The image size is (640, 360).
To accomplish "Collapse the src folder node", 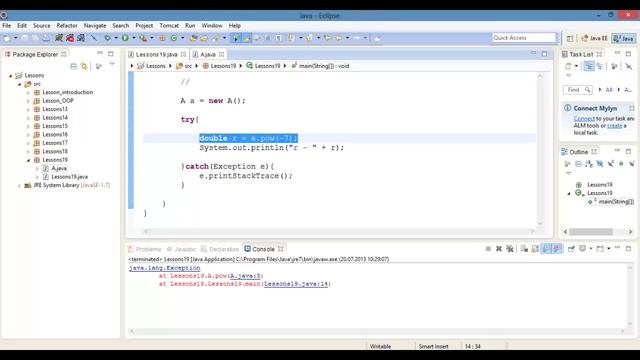I will 19,84.
